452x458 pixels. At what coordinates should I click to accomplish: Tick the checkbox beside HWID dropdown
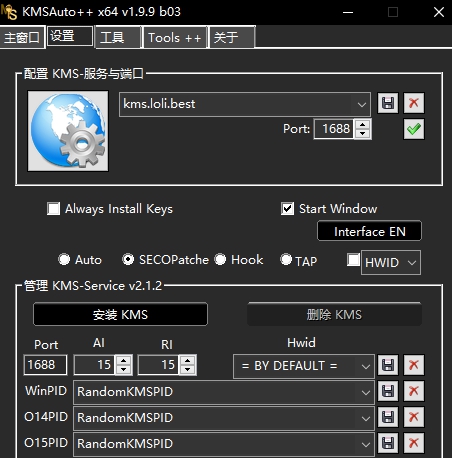point(353,260)
